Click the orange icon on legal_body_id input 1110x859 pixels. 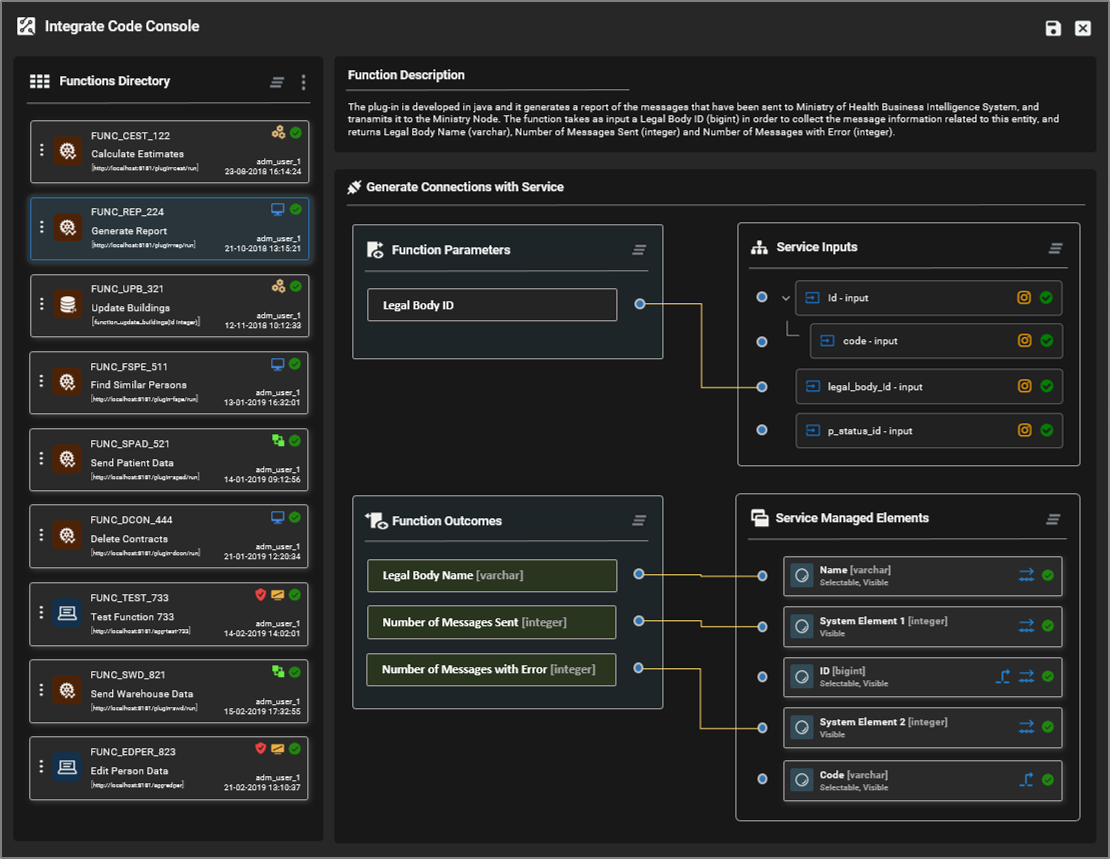point(1024,386)
